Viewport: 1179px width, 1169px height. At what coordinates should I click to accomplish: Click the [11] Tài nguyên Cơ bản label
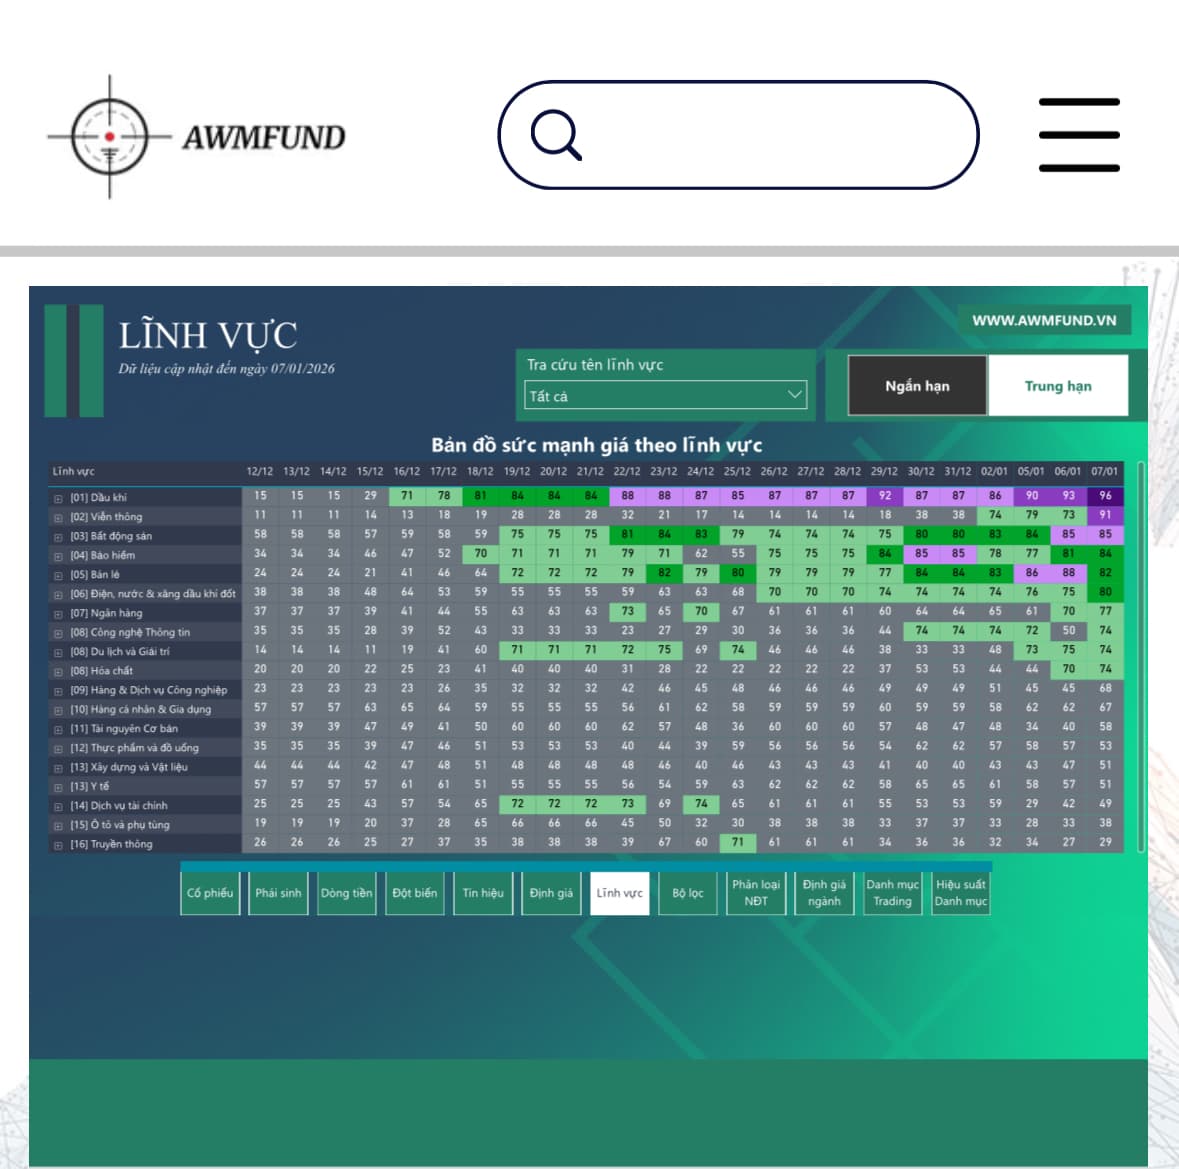[124, 729]
